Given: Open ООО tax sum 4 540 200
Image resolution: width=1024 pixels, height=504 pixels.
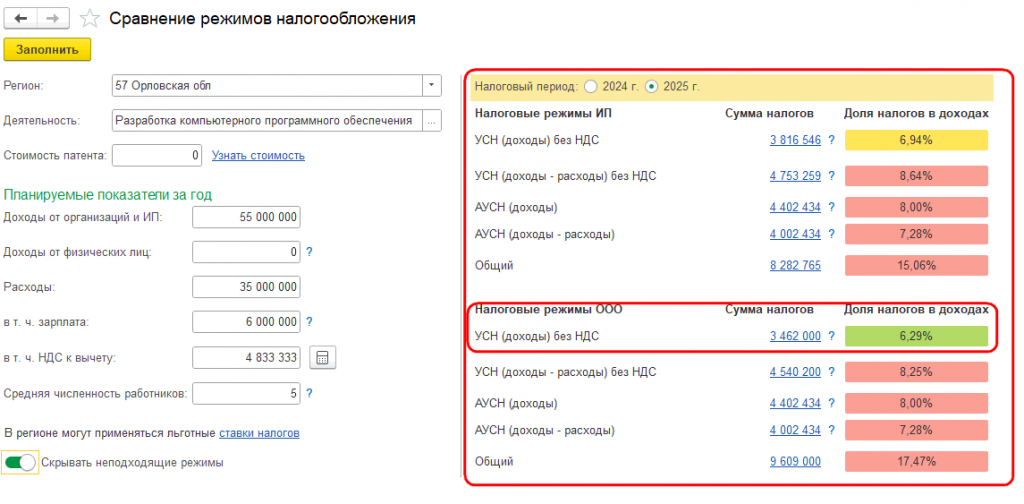Looking at the screenshot, I should (x=795, y=372).
